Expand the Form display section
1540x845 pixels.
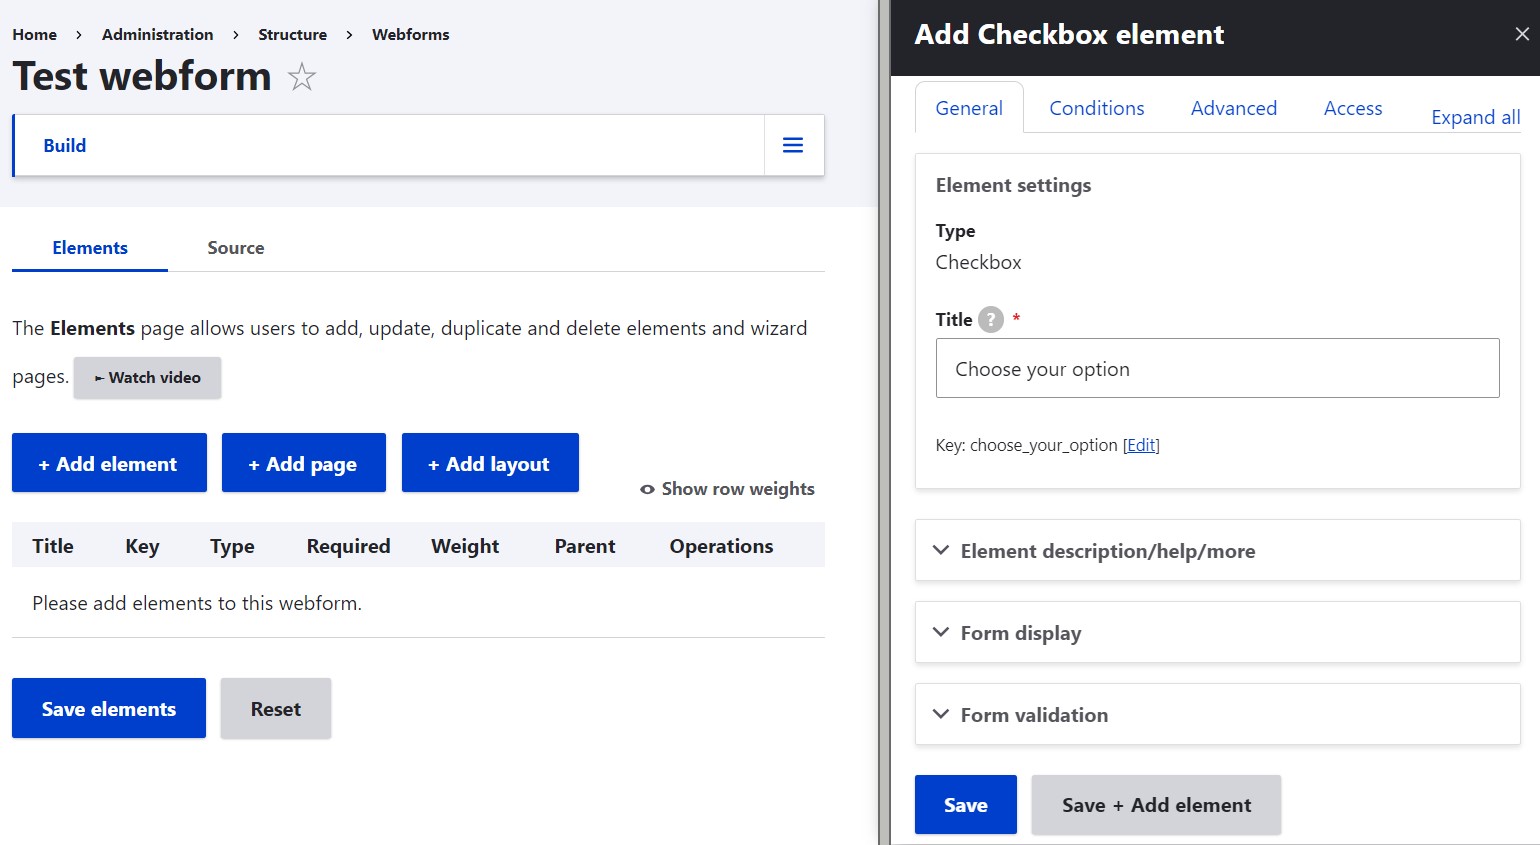1019,632
